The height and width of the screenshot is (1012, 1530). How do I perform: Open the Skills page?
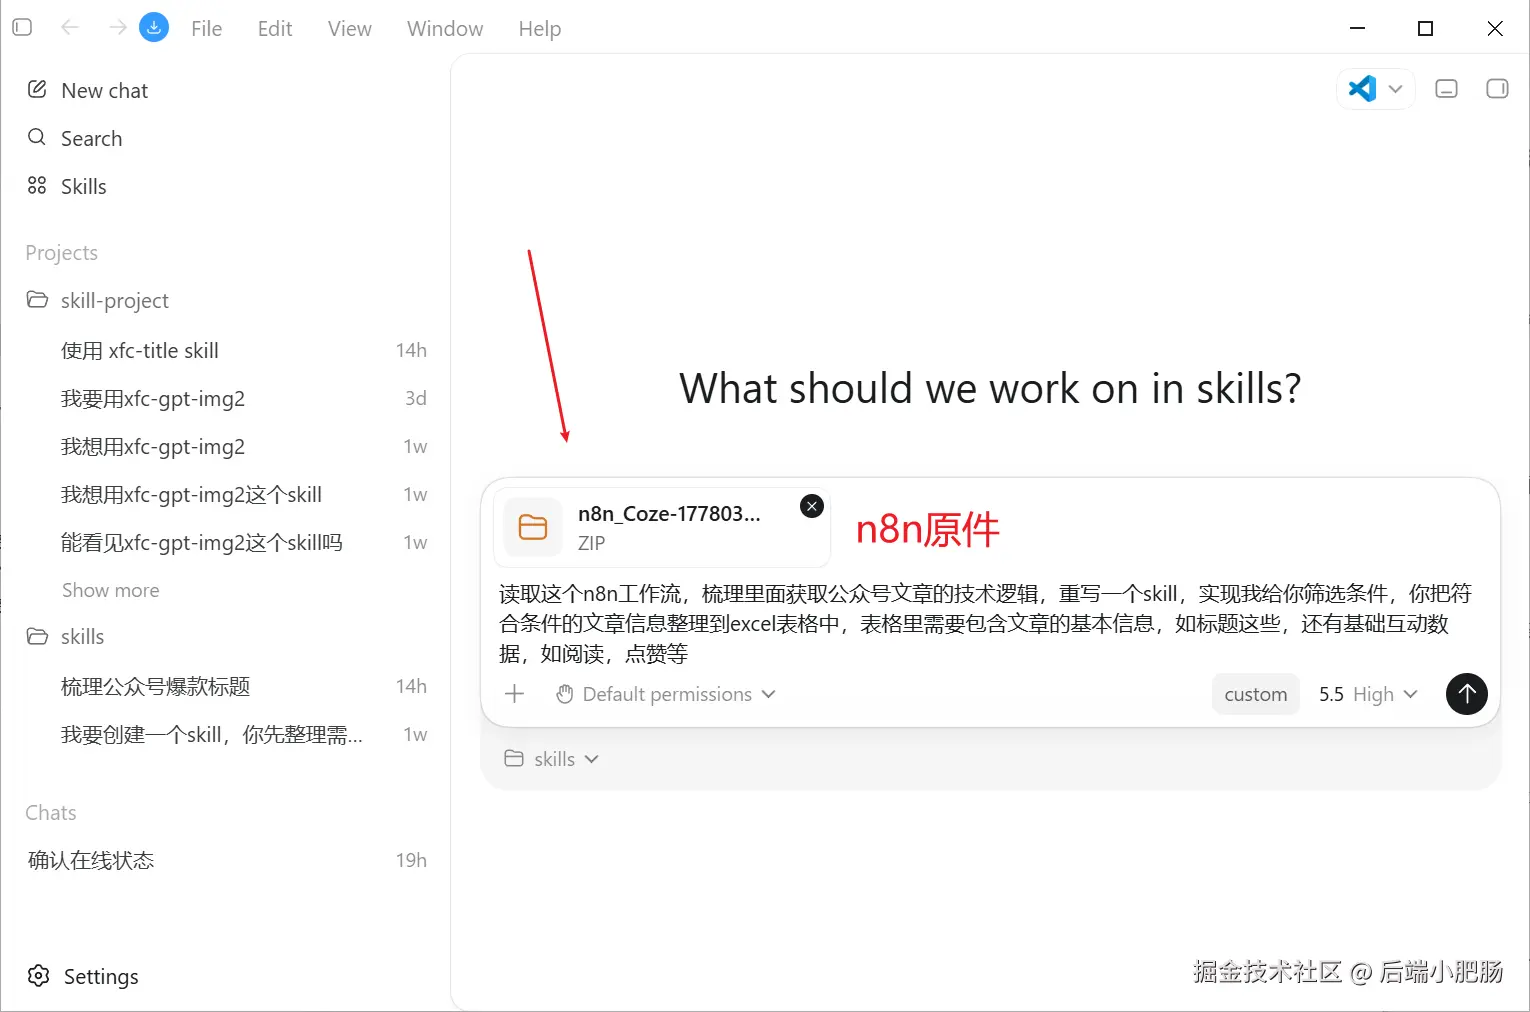[x=226, y=186]
